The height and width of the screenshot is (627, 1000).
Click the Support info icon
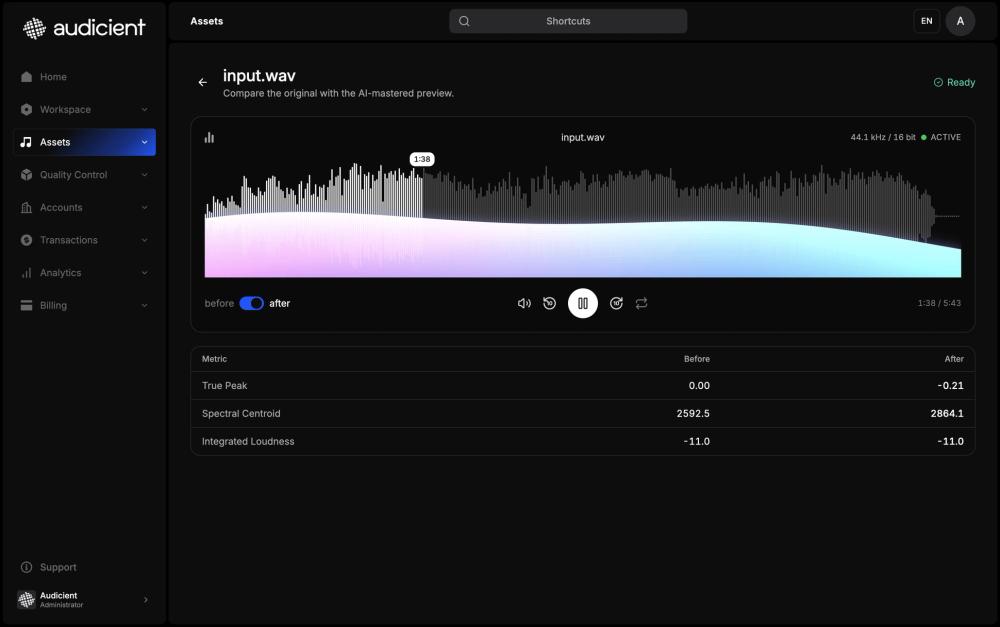point(26,567)
